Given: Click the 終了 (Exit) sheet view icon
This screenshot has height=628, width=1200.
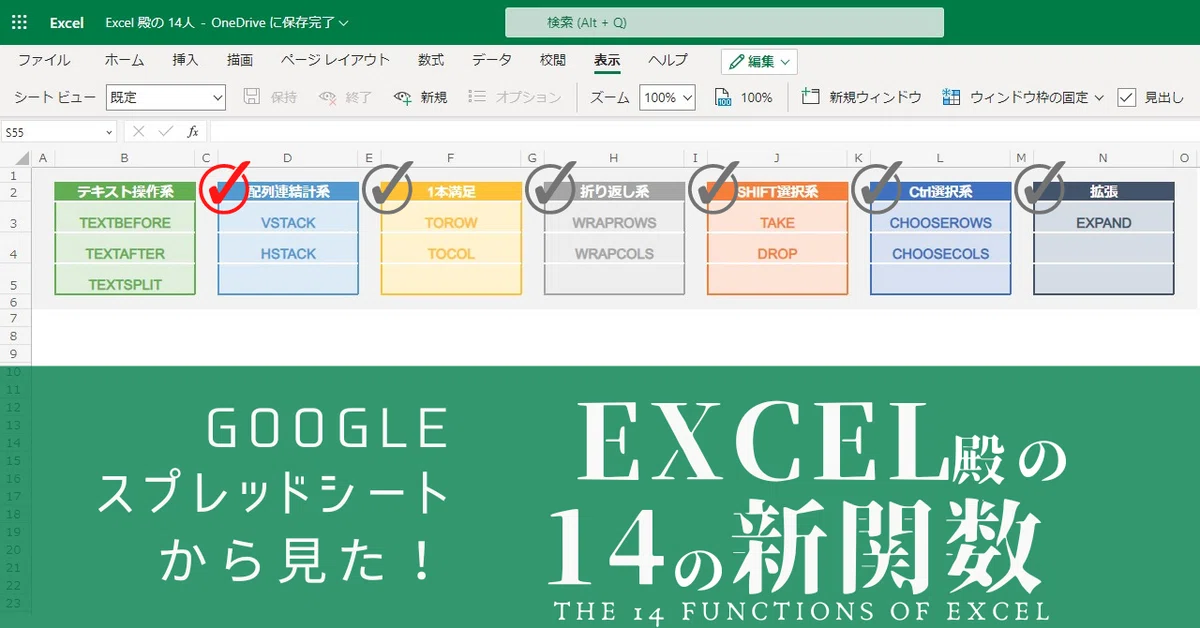Looking at the screenshot, I should (x=327, y=97).
